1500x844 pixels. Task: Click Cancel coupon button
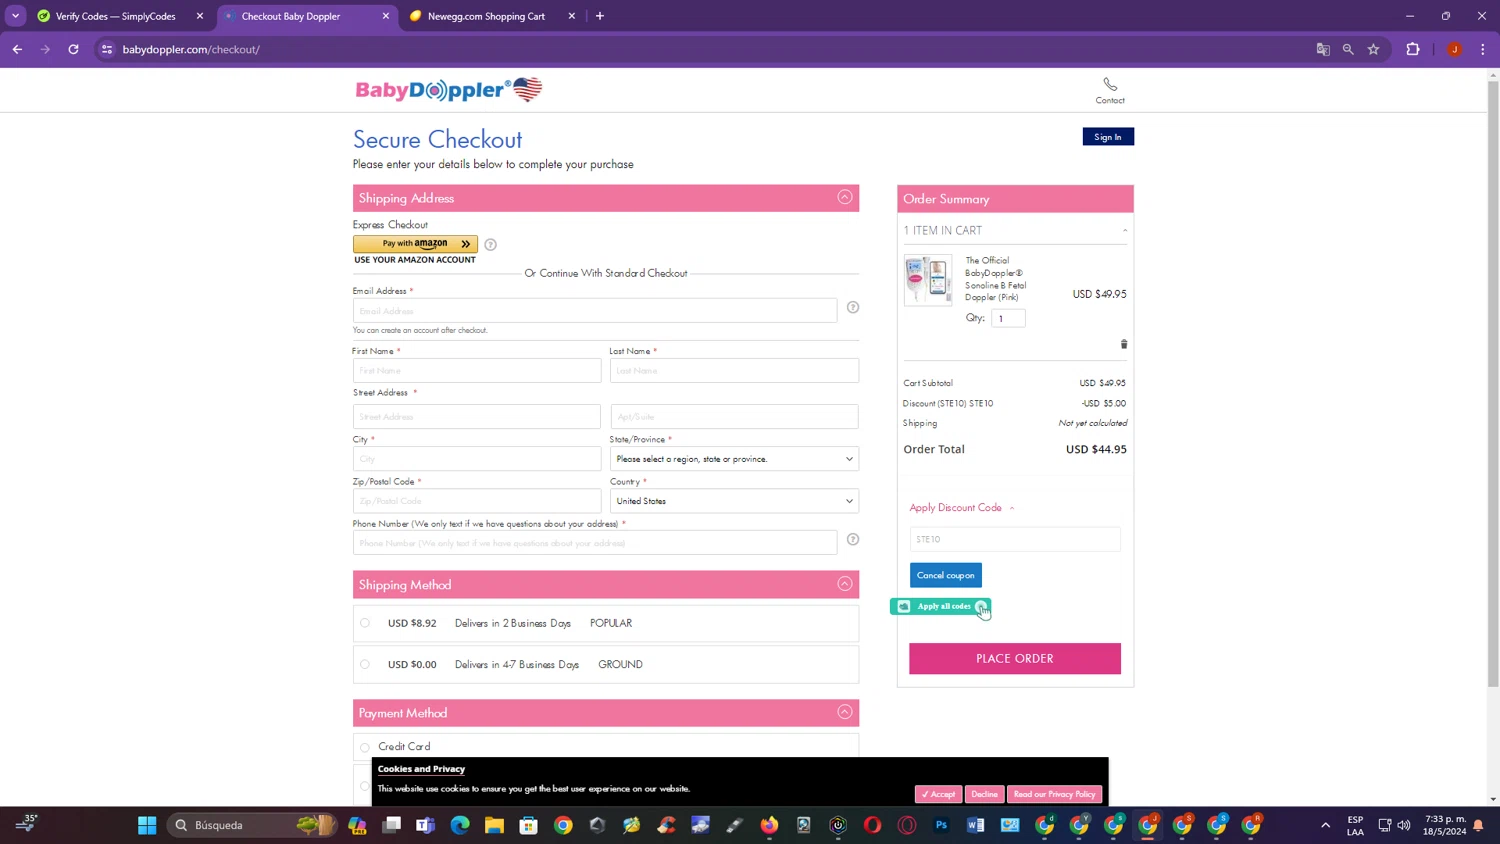[x=946, y=575]
